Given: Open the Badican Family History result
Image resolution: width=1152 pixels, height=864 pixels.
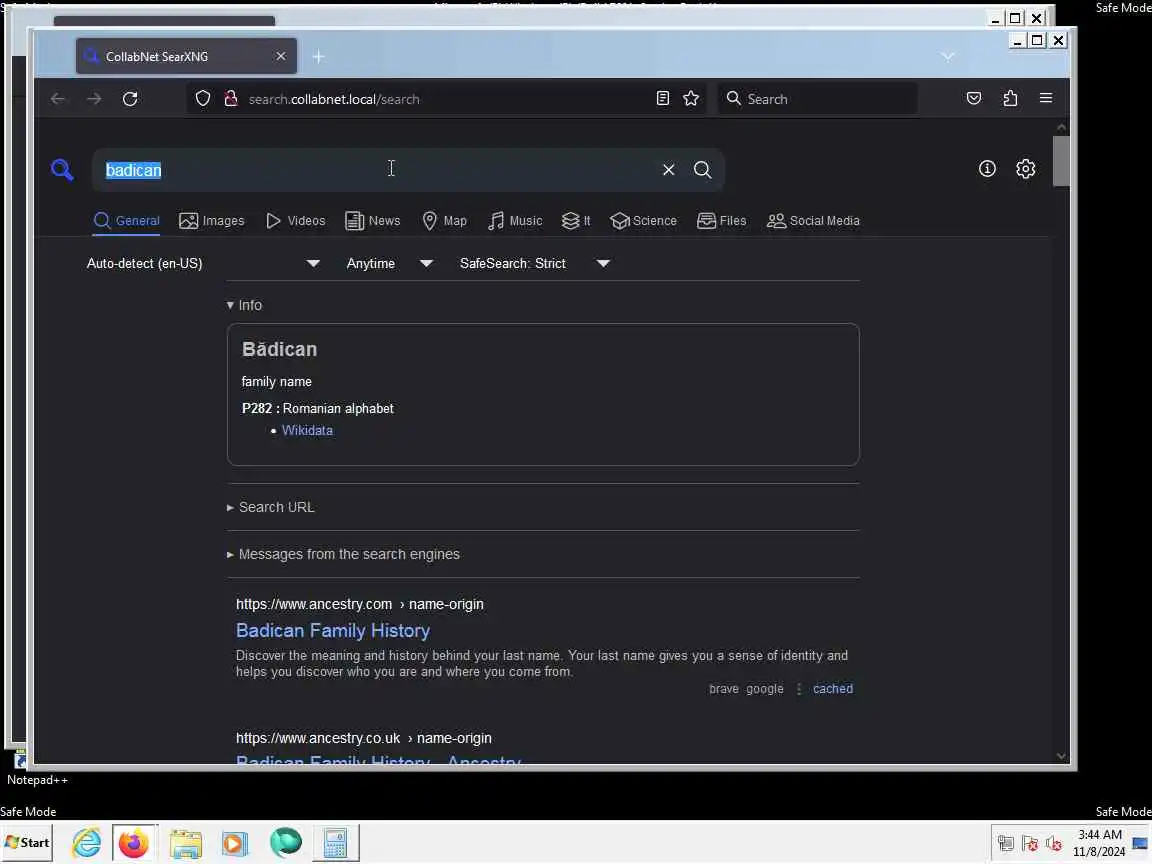Looking at the screenshot, I should point(333,630).
